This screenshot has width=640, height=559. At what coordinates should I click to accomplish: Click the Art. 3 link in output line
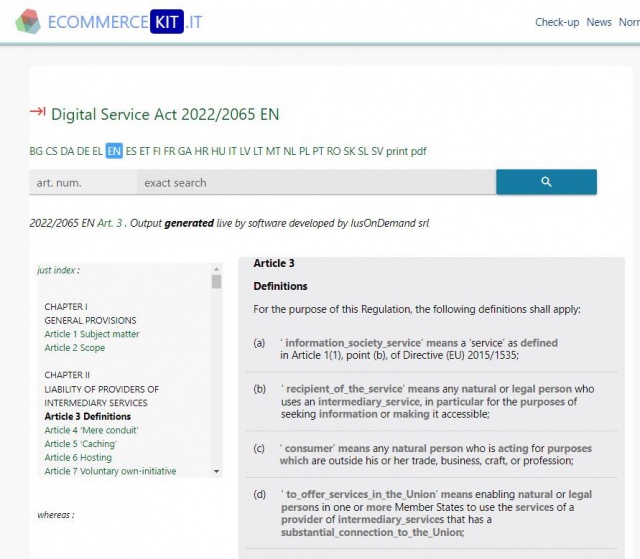pyautogui.click(x=109, y=223)
